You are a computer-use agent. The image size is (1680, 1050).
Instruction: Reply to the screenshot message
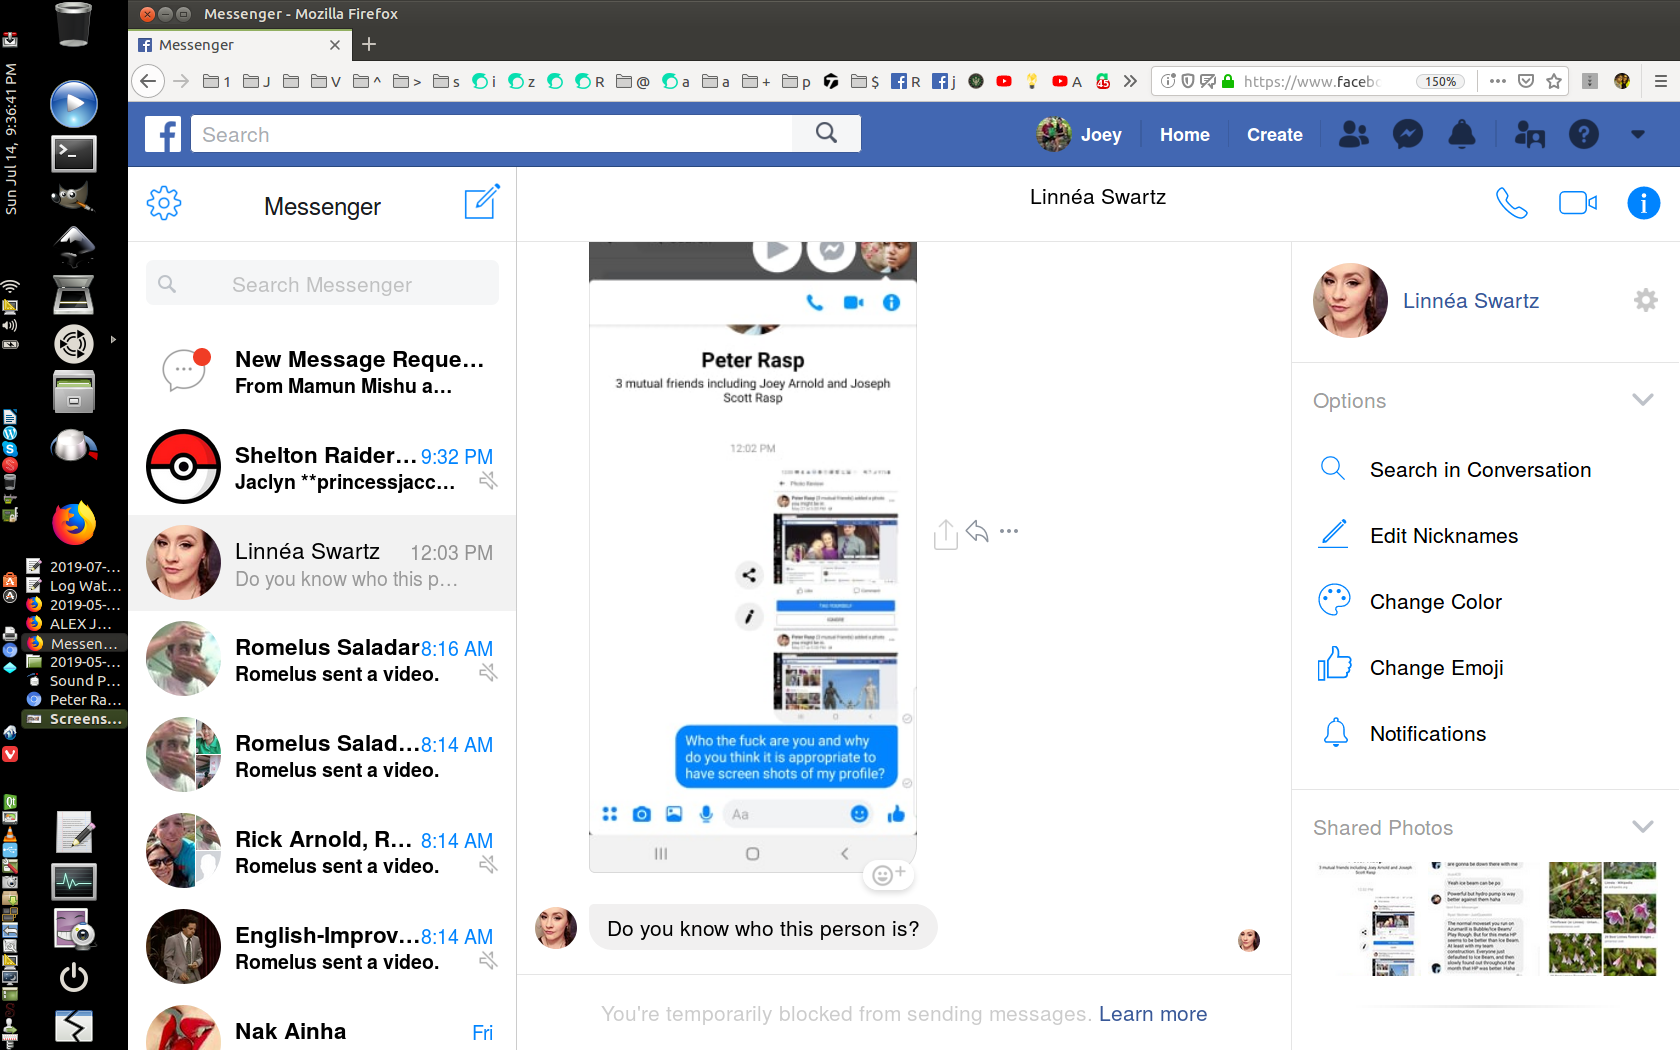point(977,532)
